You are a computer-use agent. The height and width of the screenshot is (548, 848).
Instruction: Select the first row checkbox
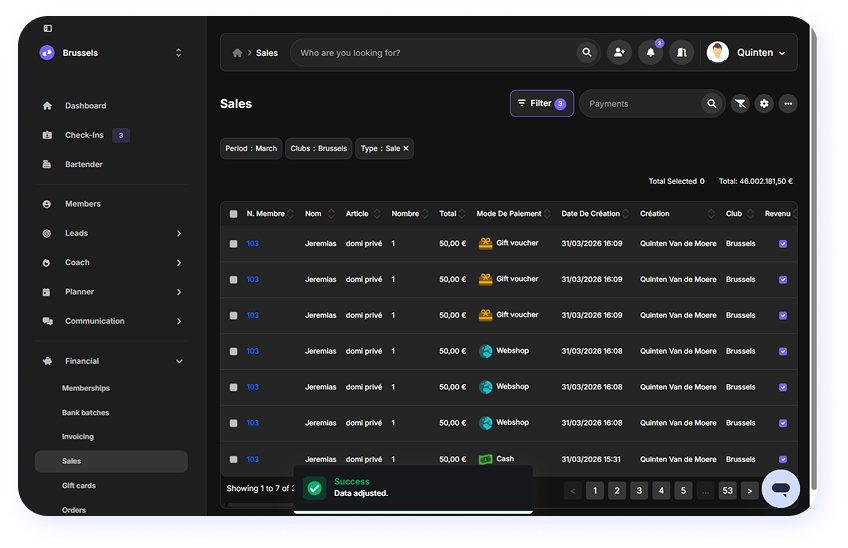(x=233, y=243)
